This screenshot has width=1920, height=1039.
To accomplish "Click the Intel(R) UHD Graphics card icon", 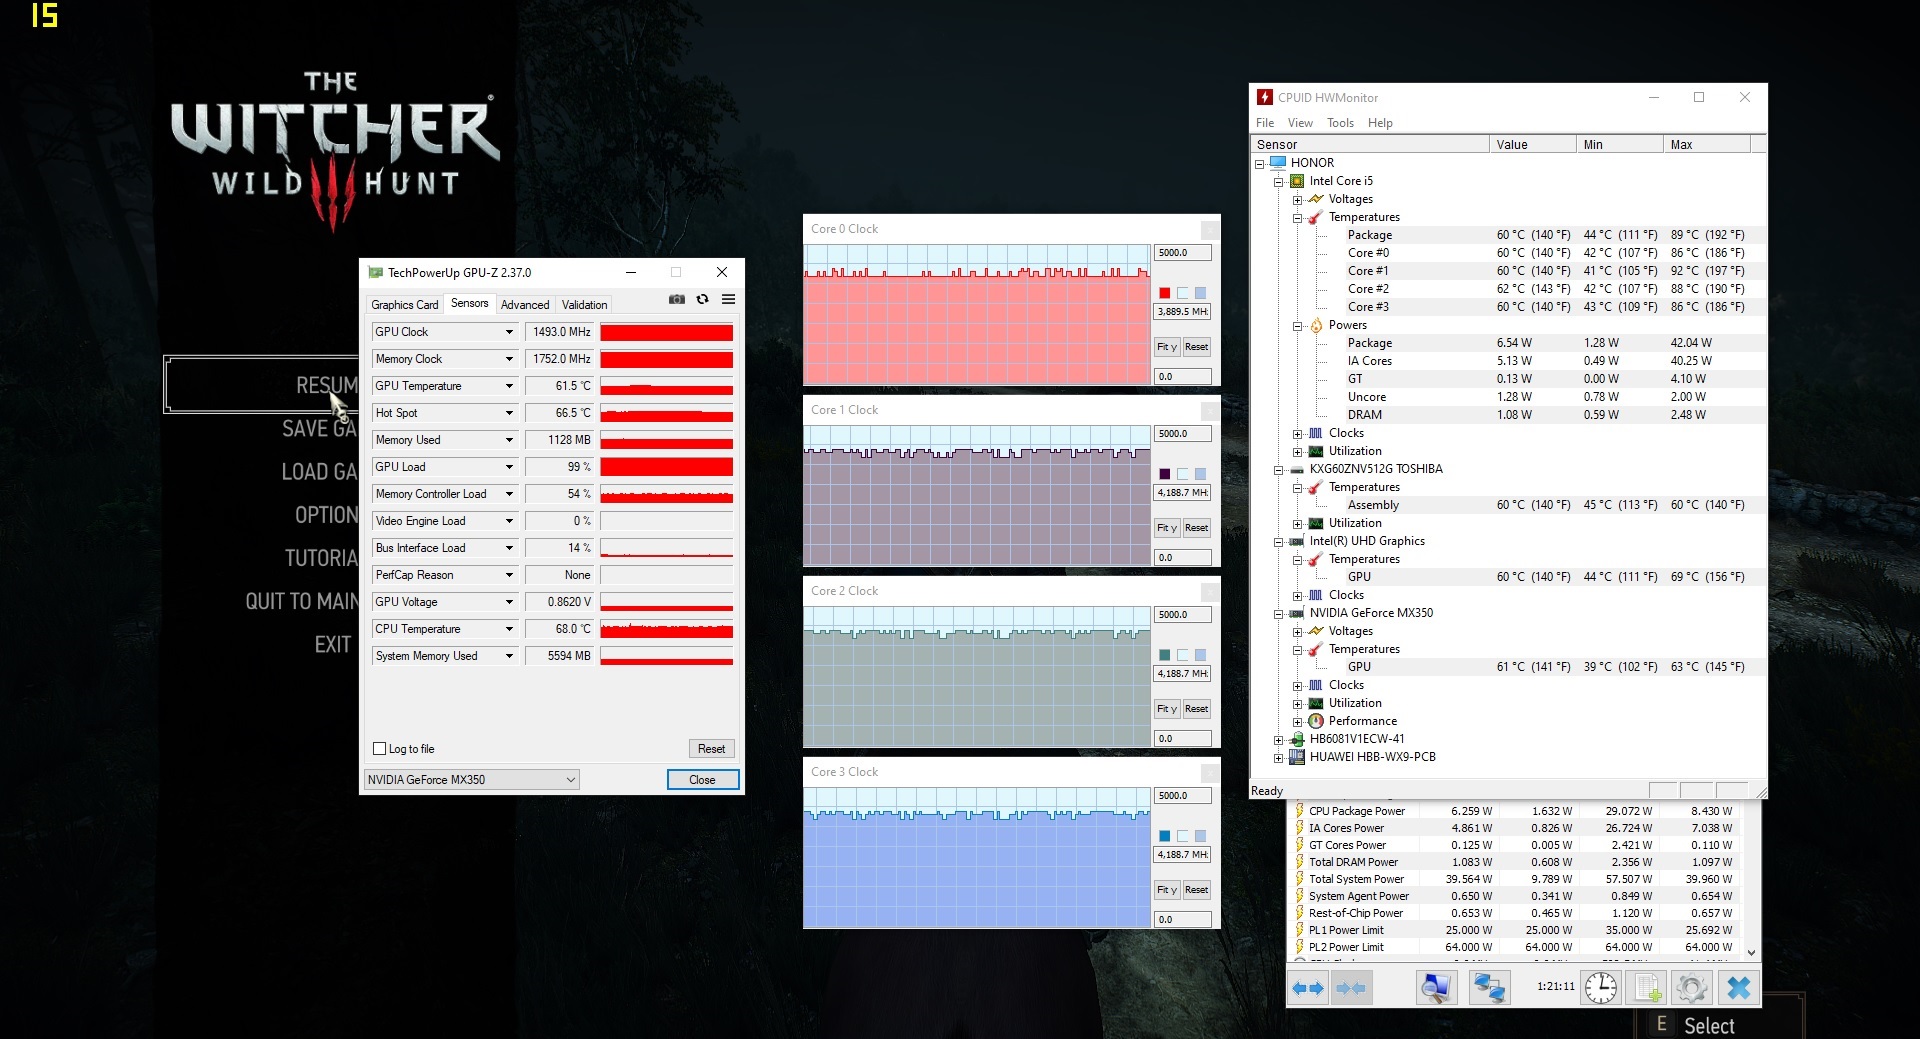I will pyautogui.click(x=1297, y=541).
